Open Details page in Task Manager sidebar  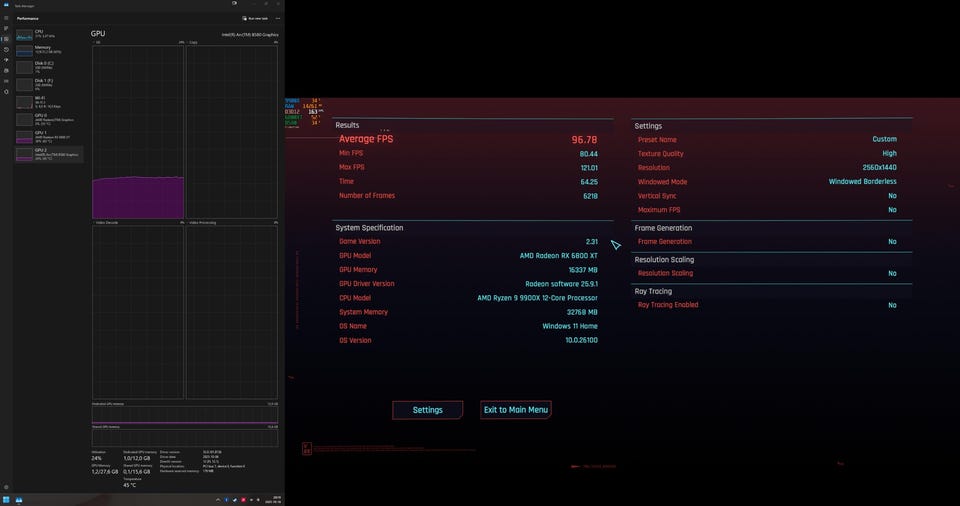[x=6, y=81]
